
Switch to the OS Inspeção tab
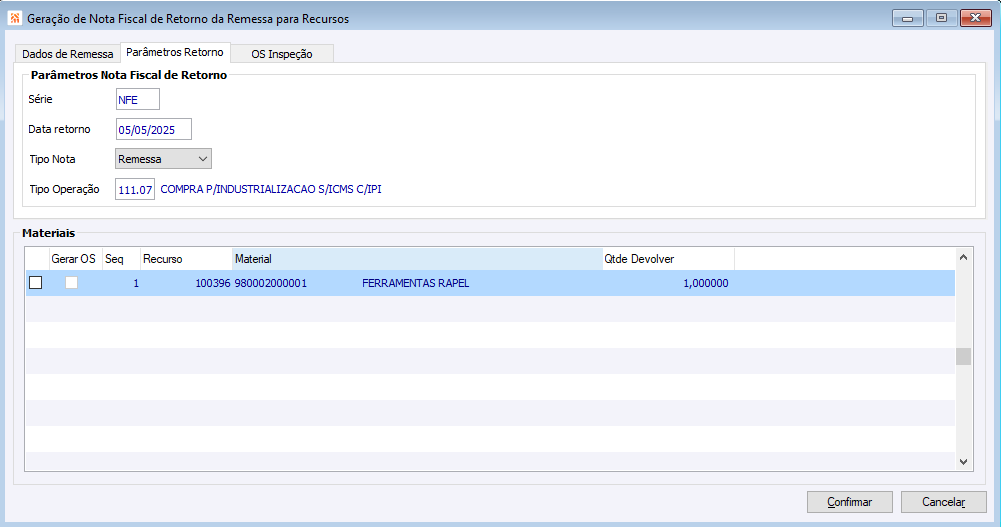(x=282, y=54)
